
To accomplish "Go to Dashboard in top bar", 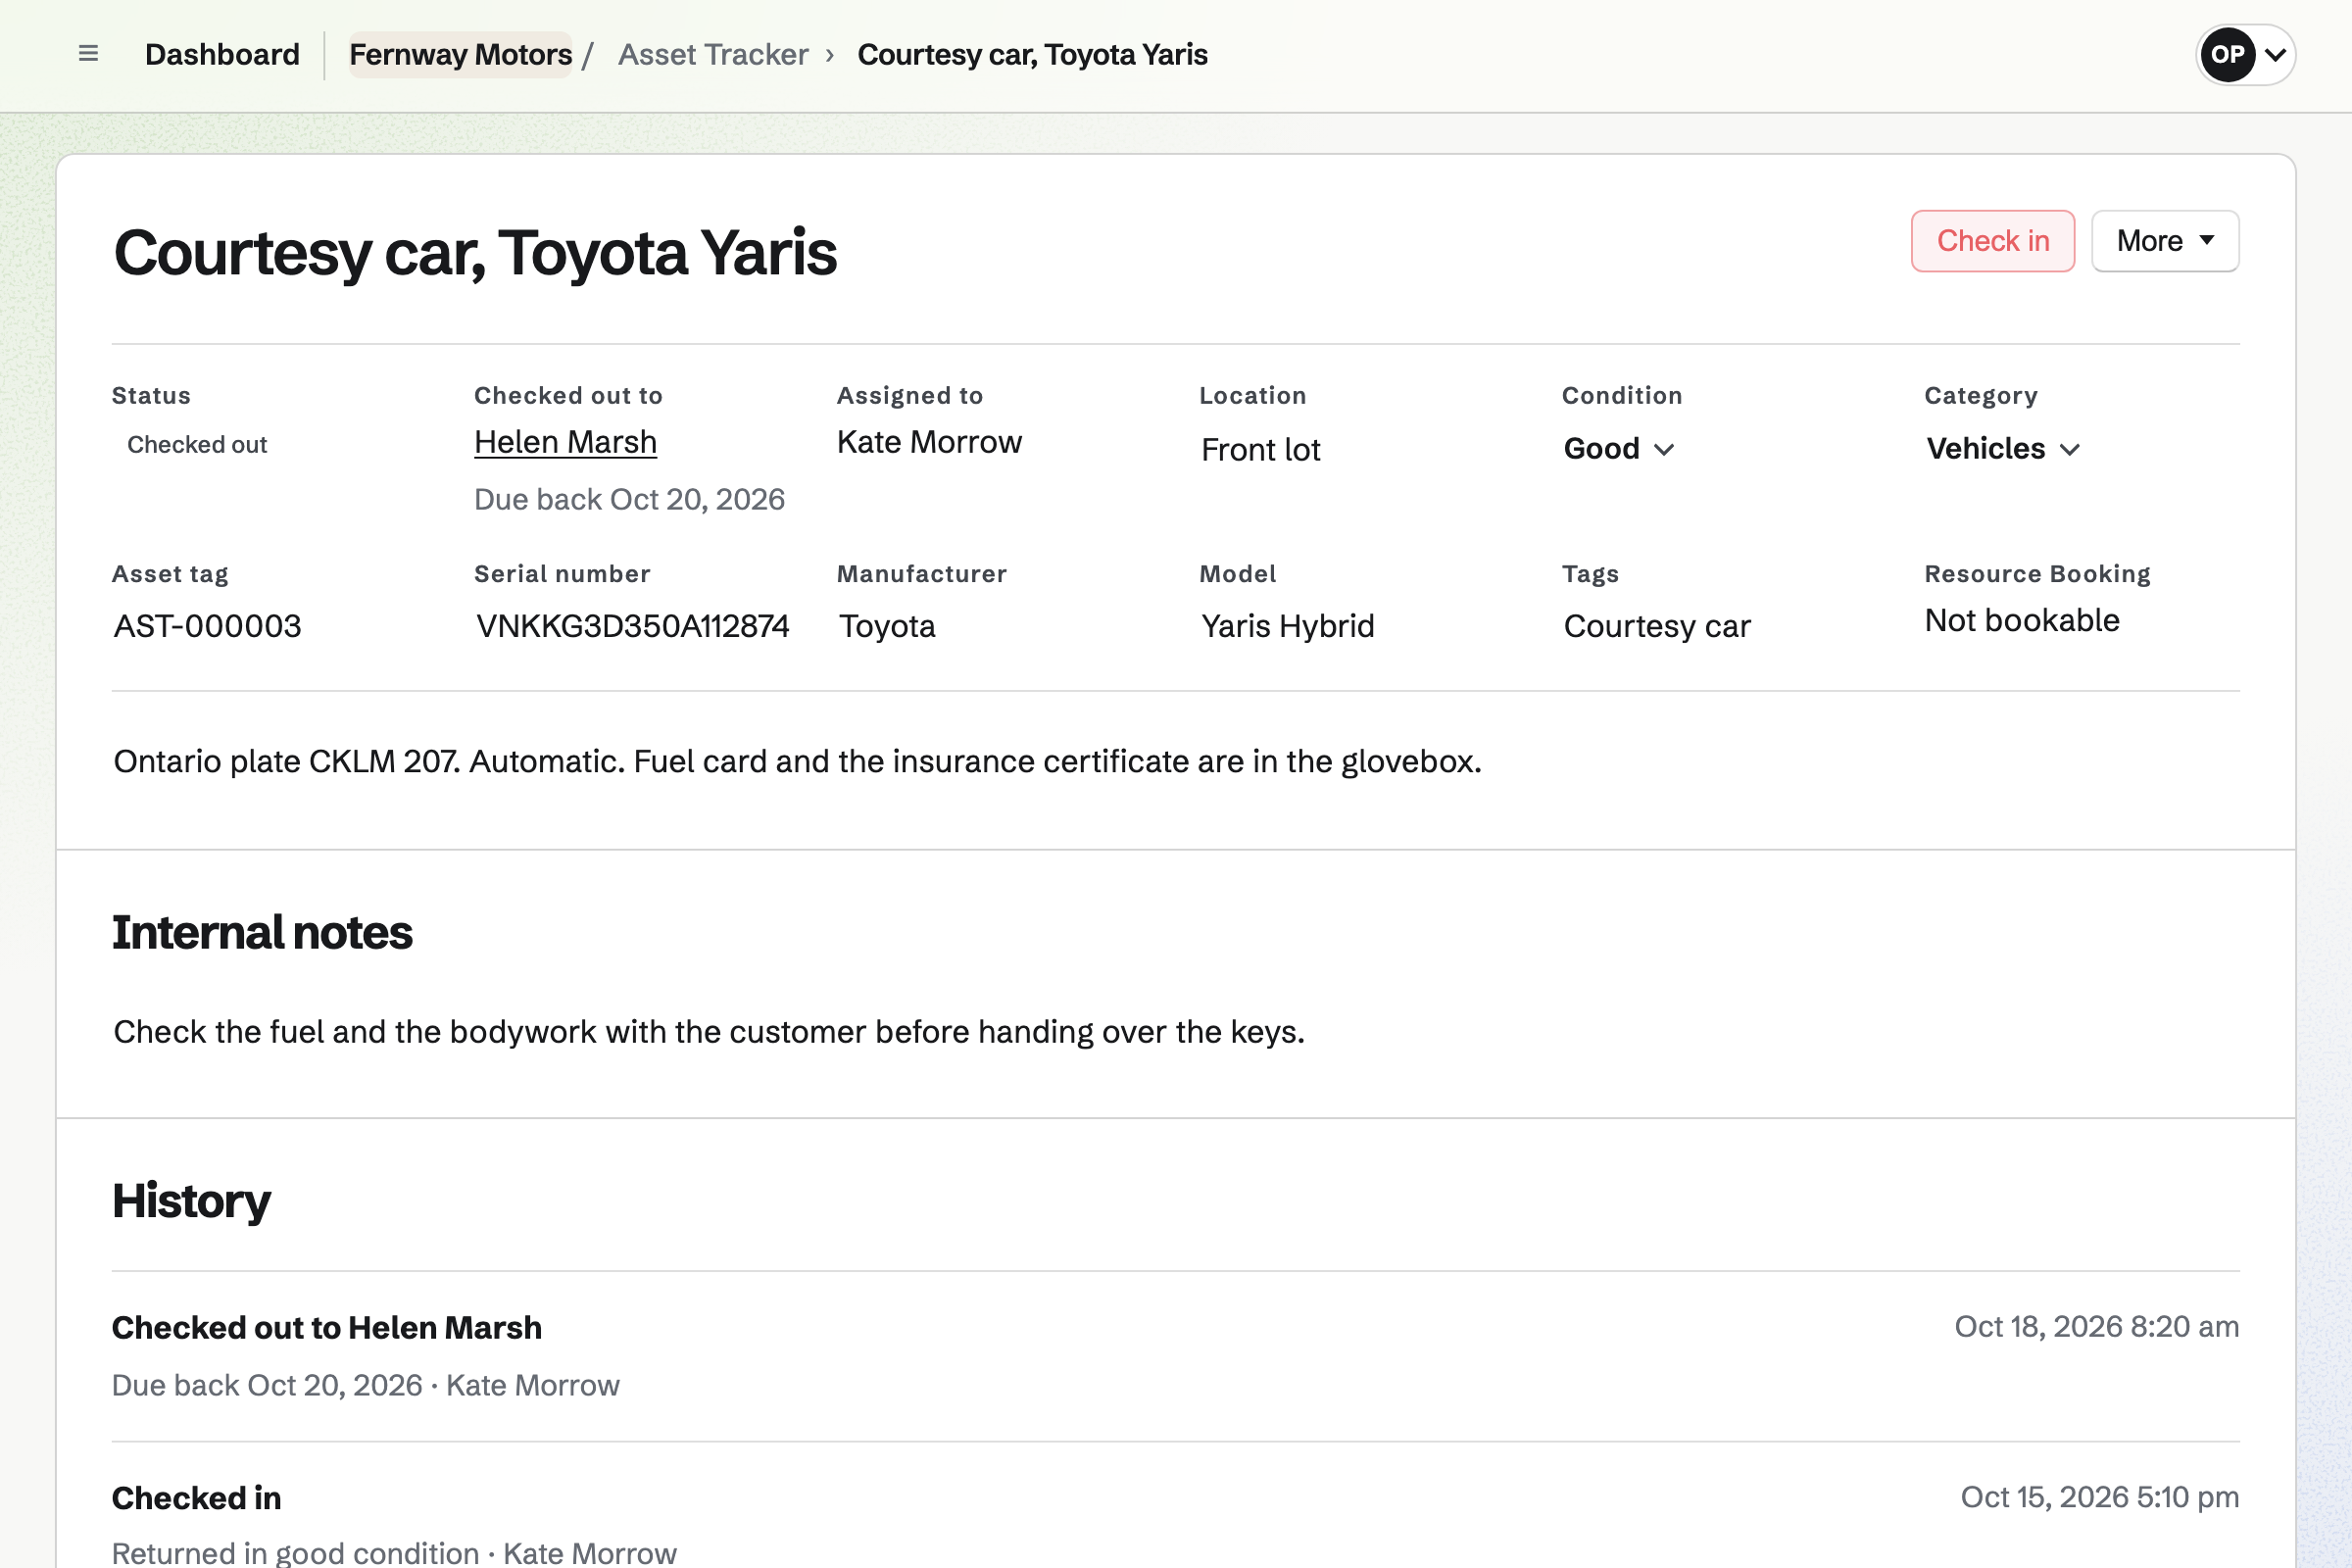I will (x=222, y=54).
